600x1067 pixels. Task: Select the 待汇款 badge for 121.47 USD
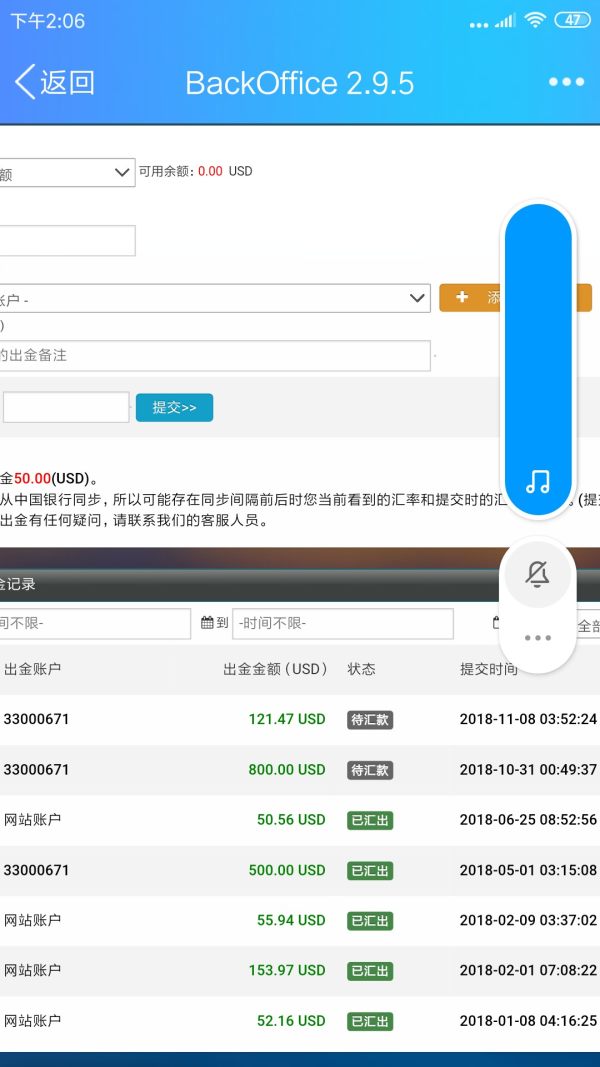tap(370, 720)
